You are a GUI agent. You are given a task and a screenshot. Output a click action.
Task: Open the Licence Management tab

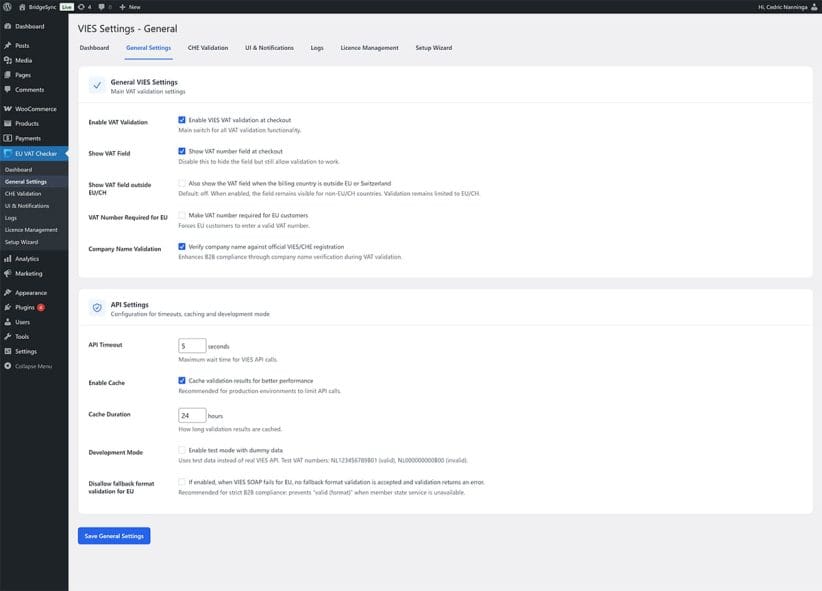point(369,47)
